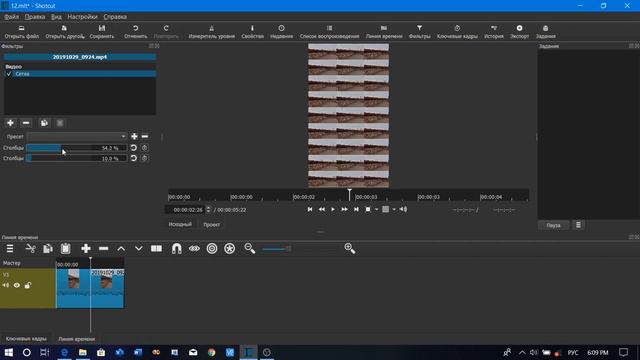
Task: Step the player timecode spinner
Action: [x=209, y=210]
